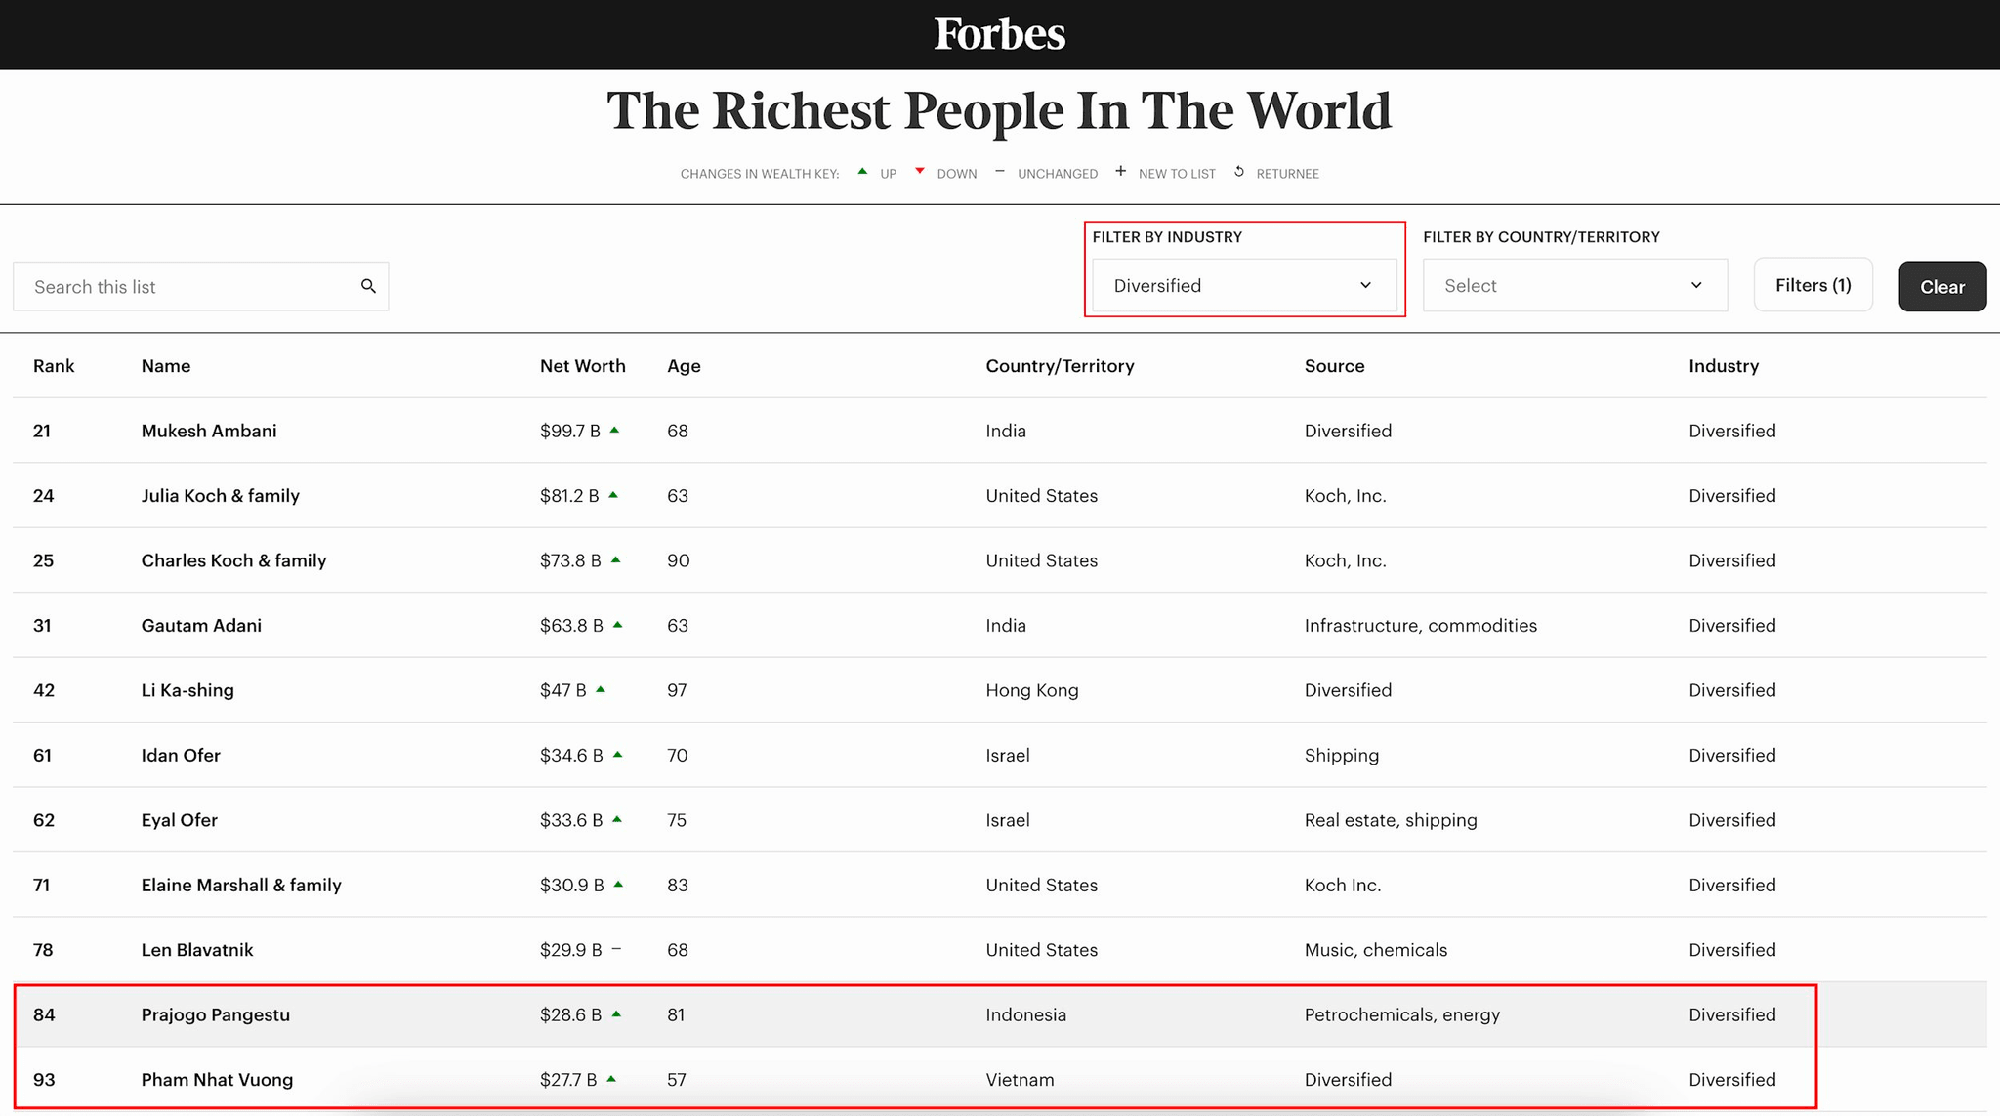
Task: Click the $81.2 B net worth value
Action: (570, 496)
